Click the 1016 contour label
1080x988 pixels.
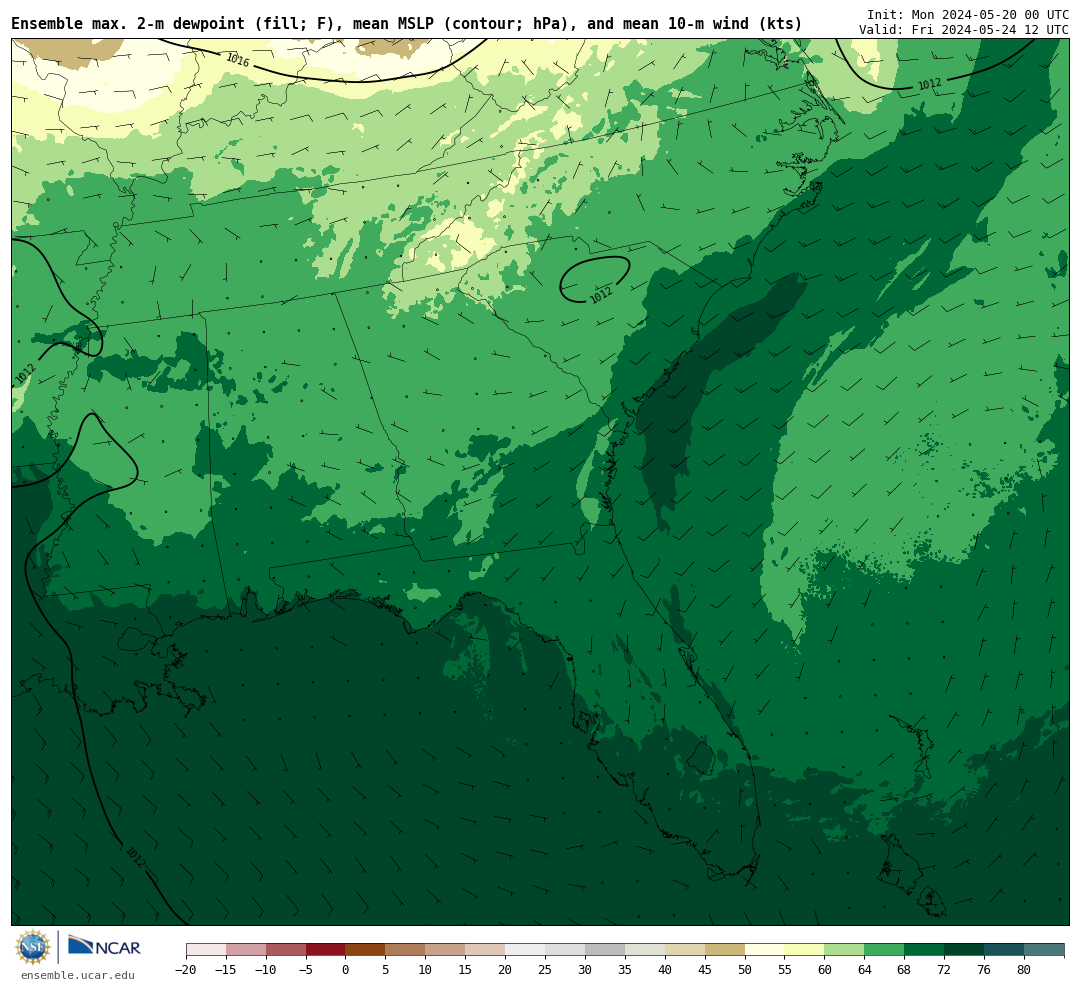pos(238,60)
